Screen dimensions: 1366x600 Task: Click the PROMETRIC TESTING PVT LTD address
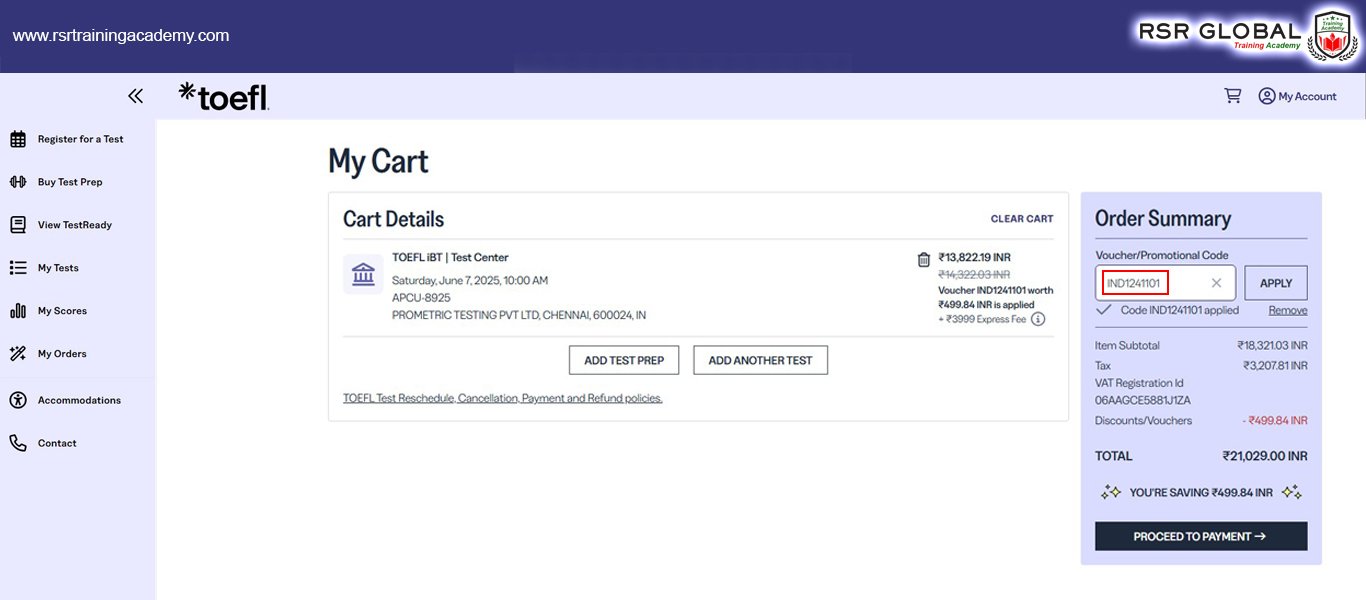point(519,315)
